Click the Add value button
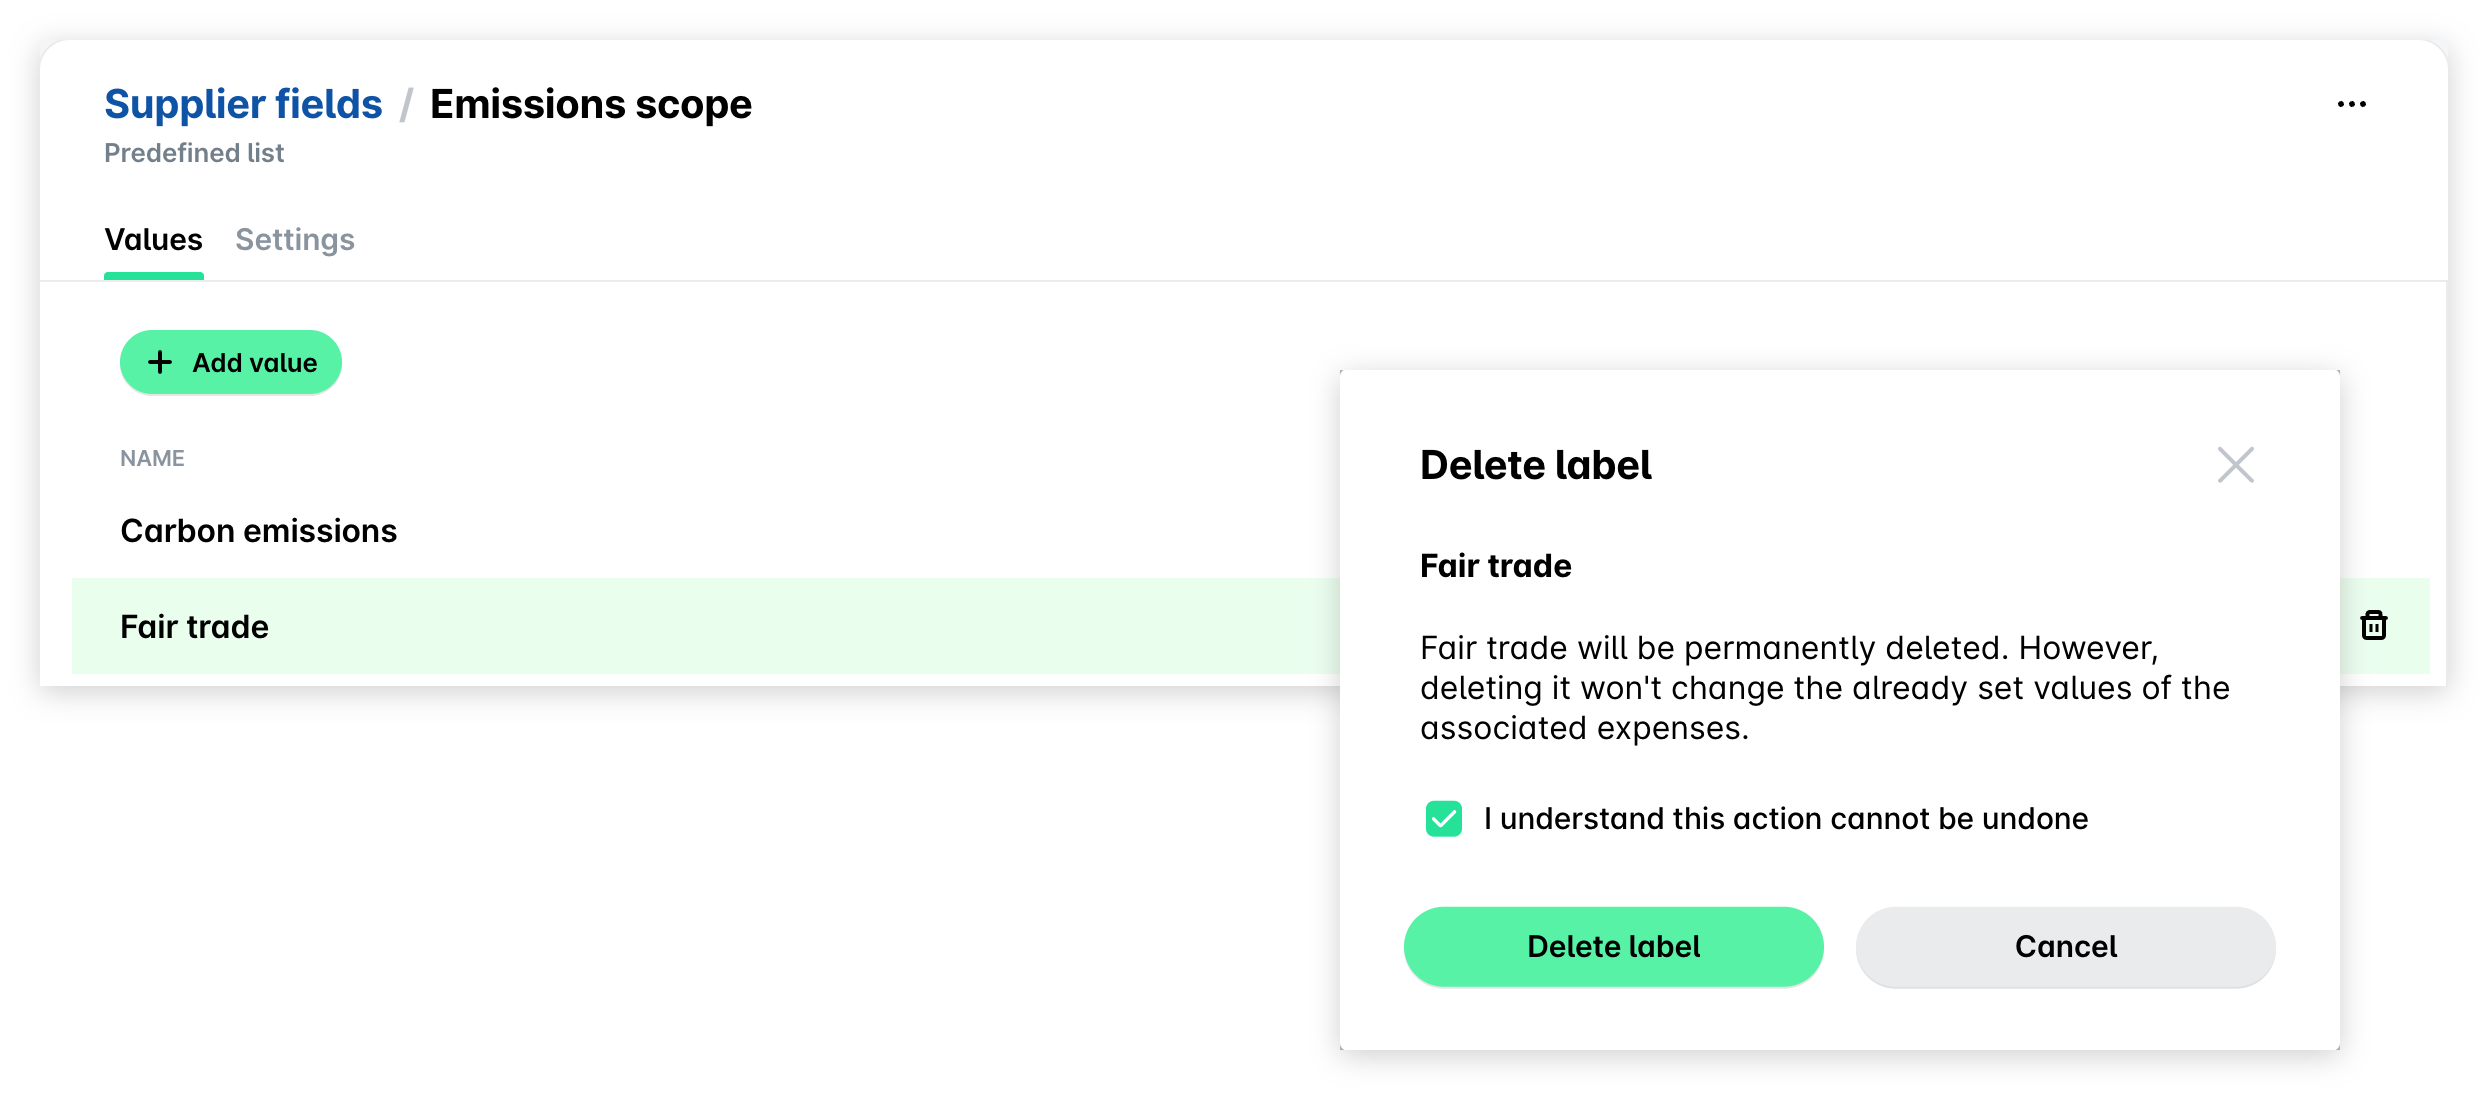 (x=231, y=362)
